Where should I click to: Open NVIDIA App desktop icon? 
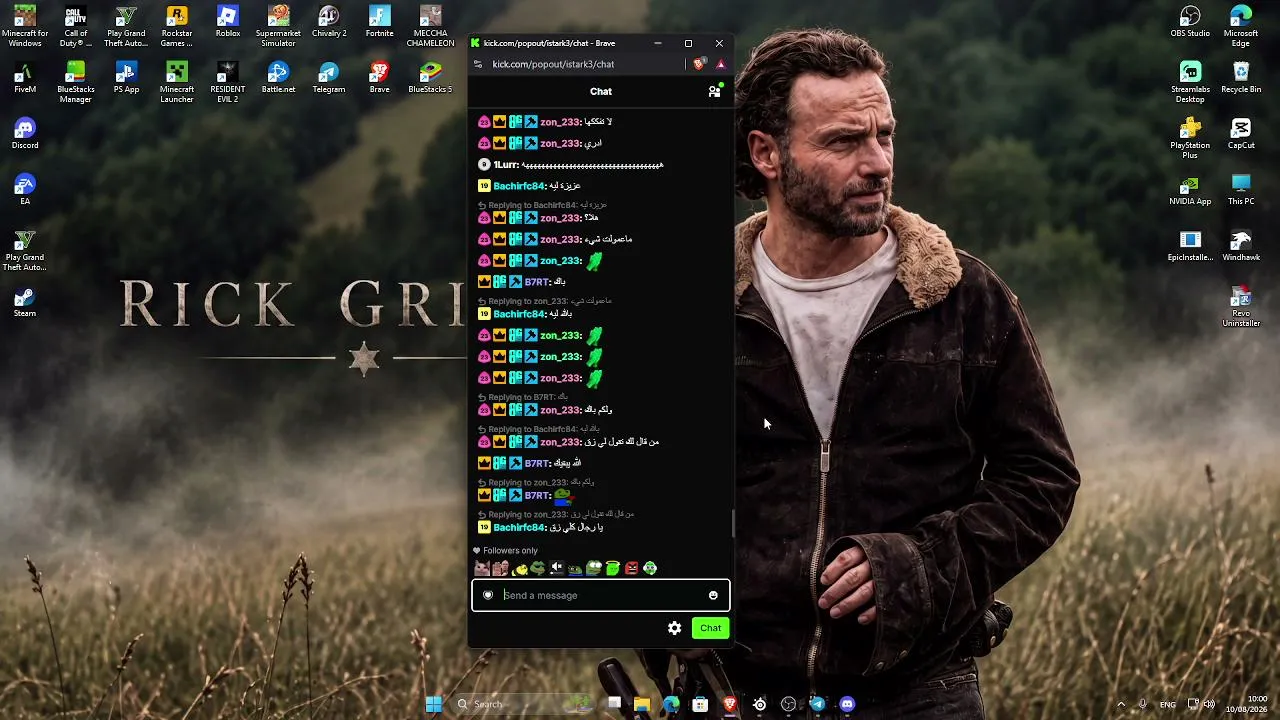[x=1190, y=190]
